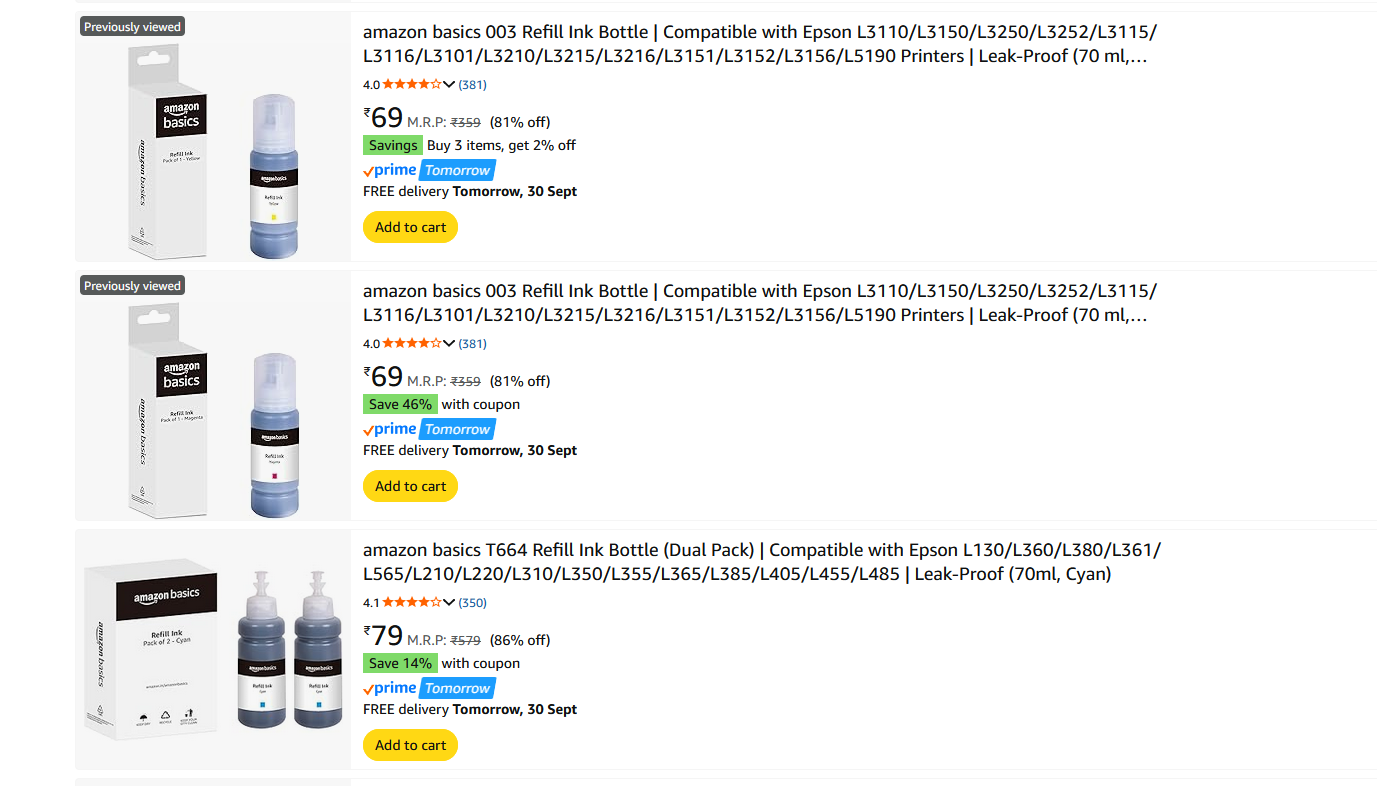This screenshot has height=786, width=1377.
Task: Add the Magenta 003 ink bottle to cart
Action: [x=410, y=486]
